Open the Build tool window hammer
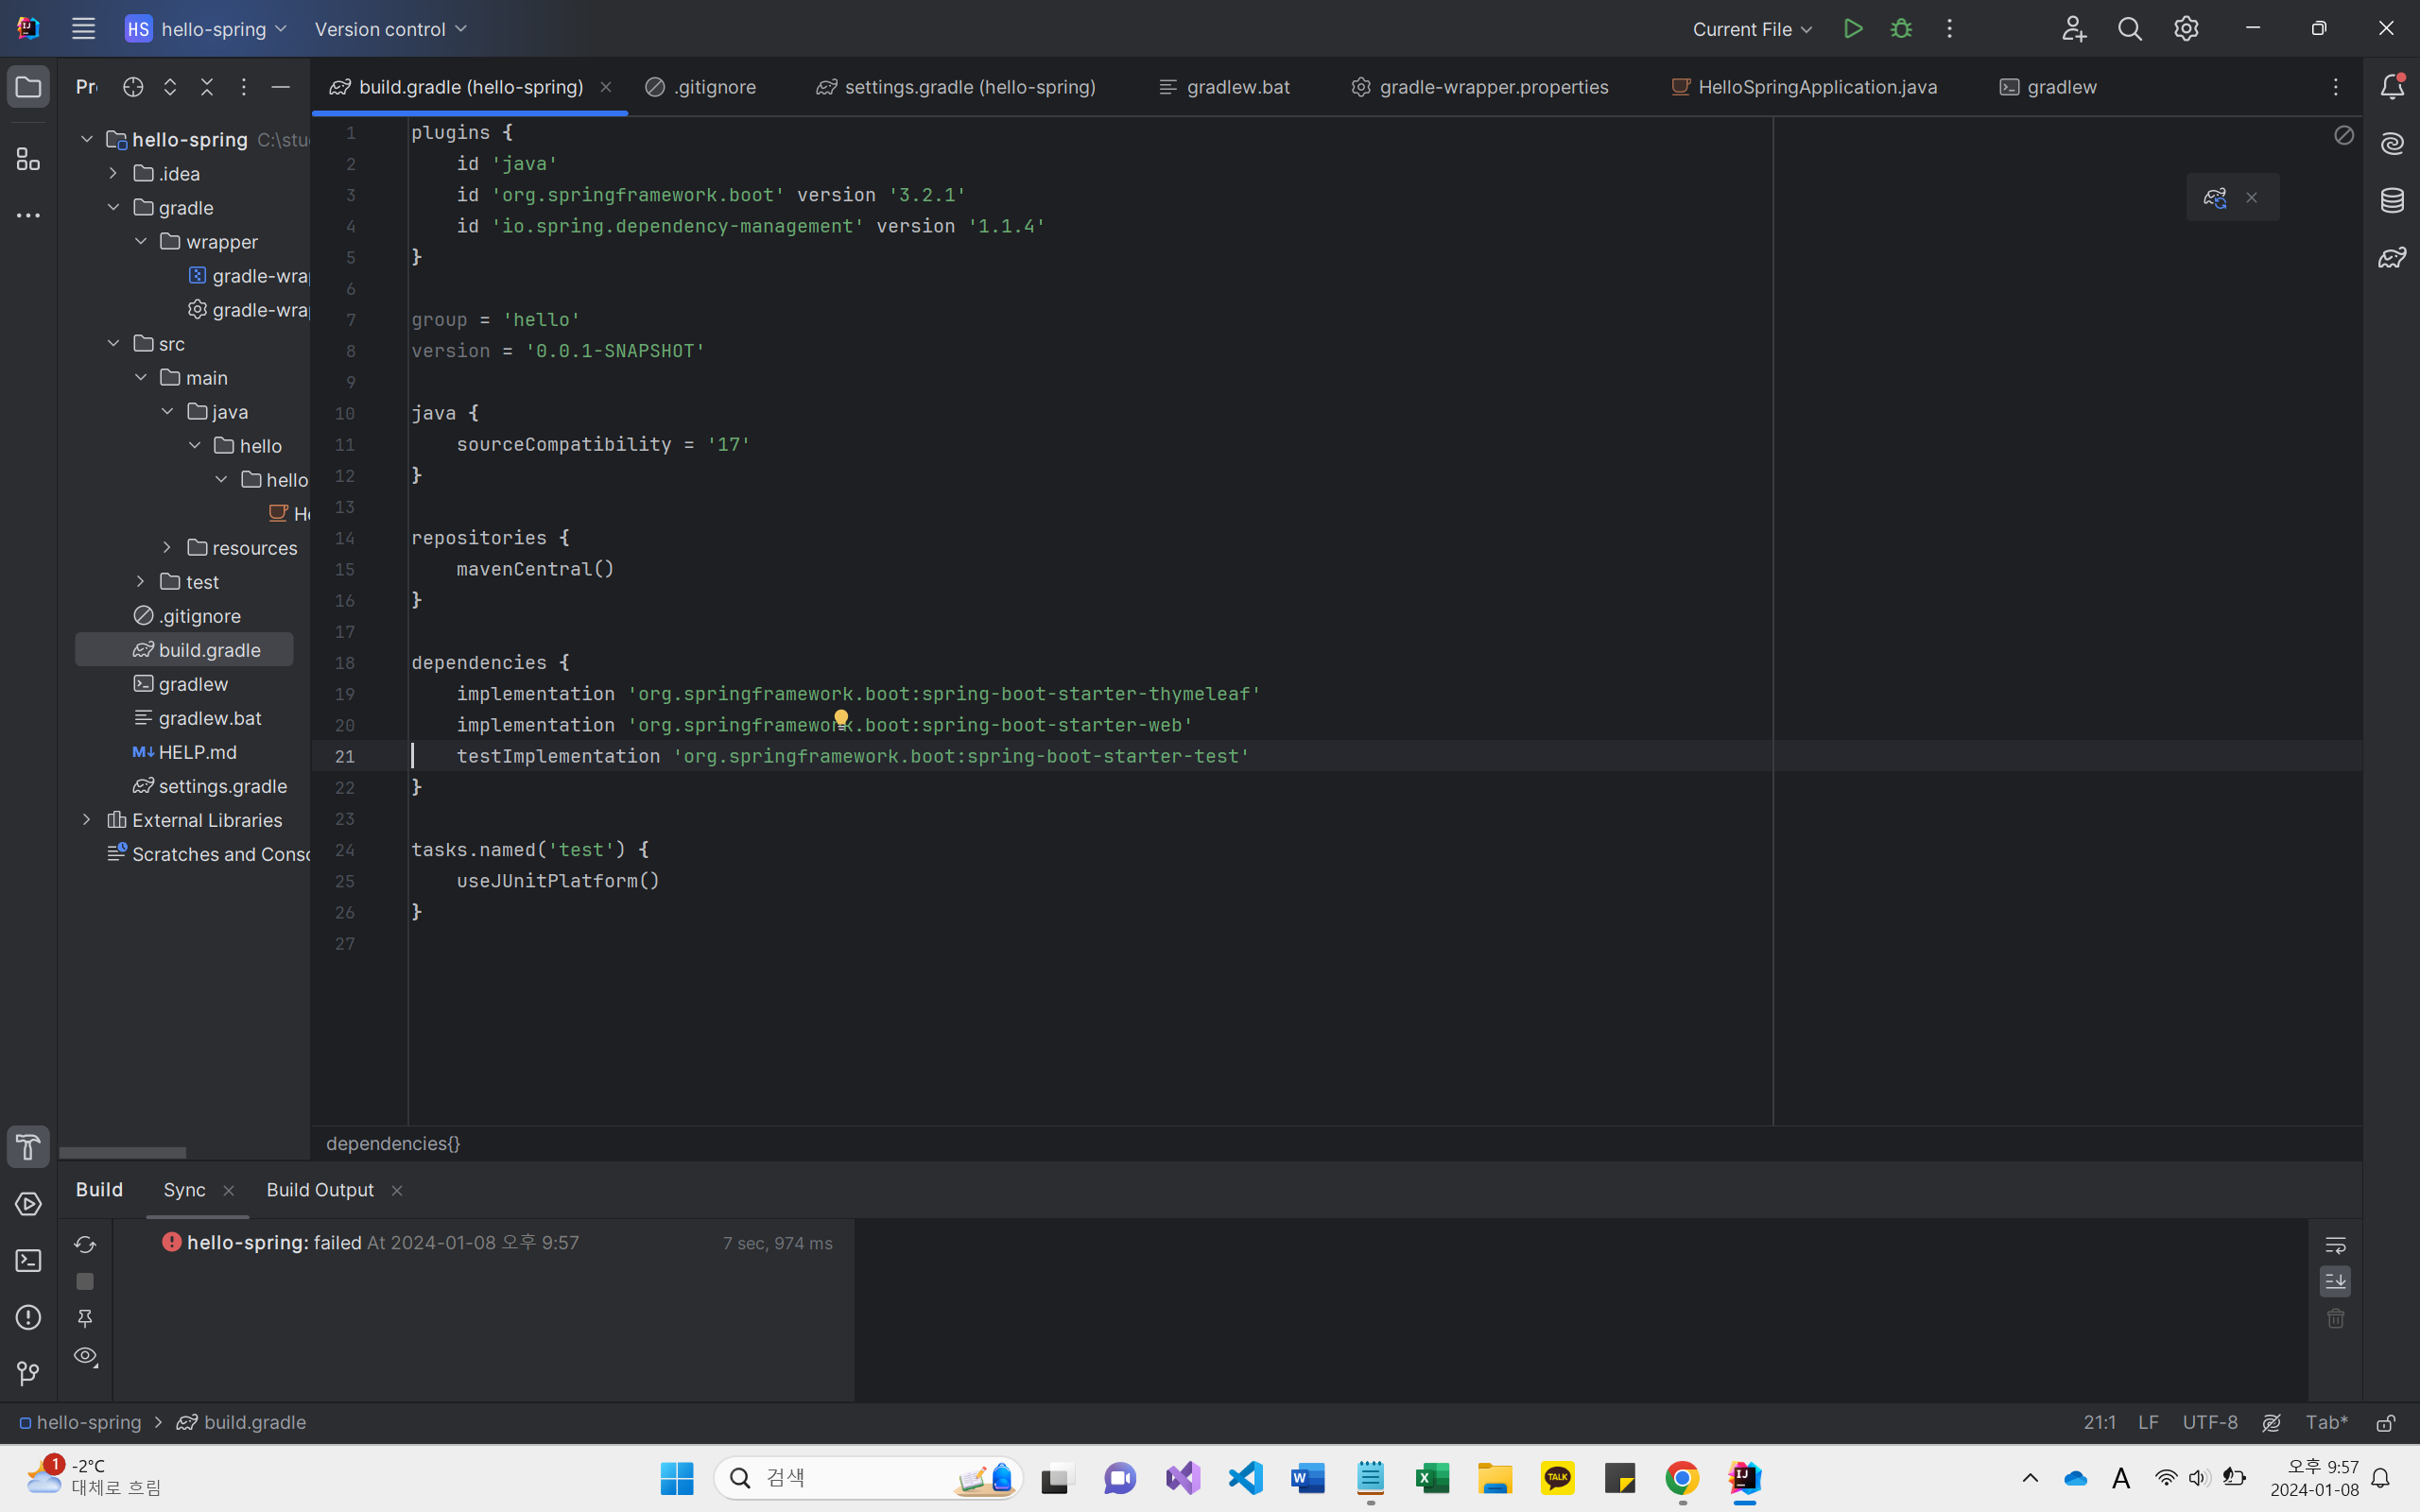 tap(28, 1147)
